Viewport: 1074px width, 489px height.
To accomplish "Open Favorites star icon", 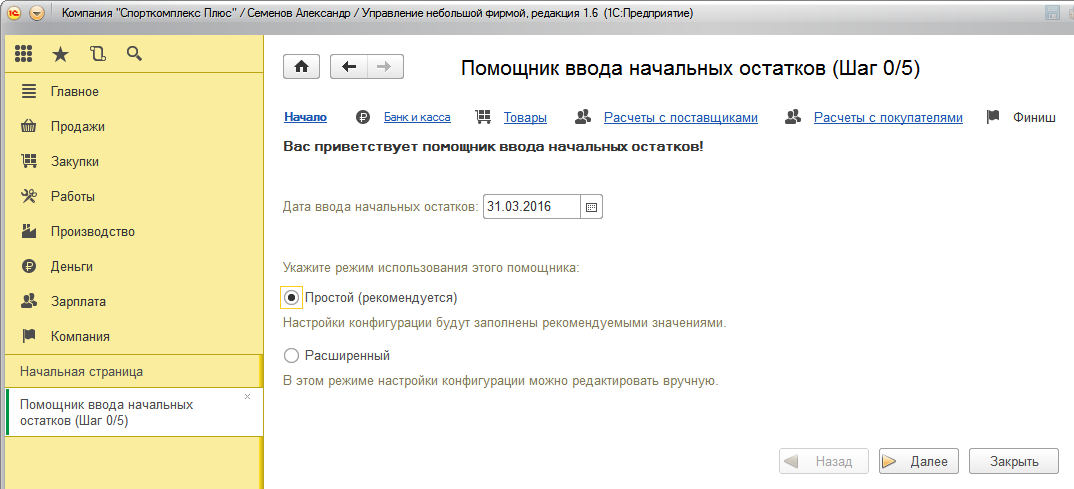I will pyautogui.click(x=61, y=54).
